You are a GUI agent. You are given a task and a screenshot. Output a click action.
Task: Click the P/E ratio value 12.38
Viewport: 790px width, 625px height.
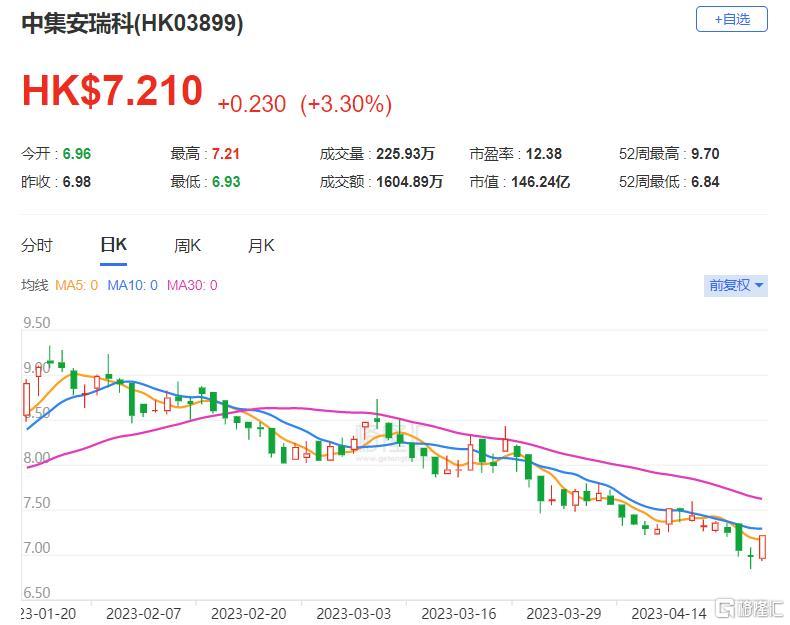[544, 154]
